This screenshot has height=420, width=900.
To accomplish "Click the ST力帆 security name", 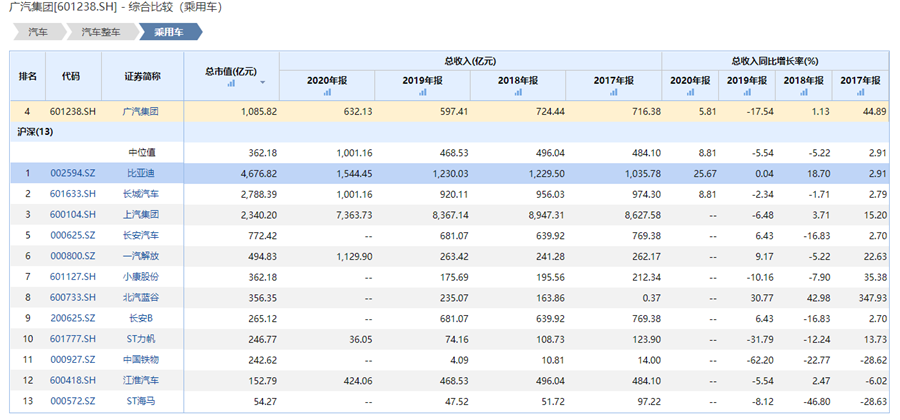I will [x=143, y=339].
